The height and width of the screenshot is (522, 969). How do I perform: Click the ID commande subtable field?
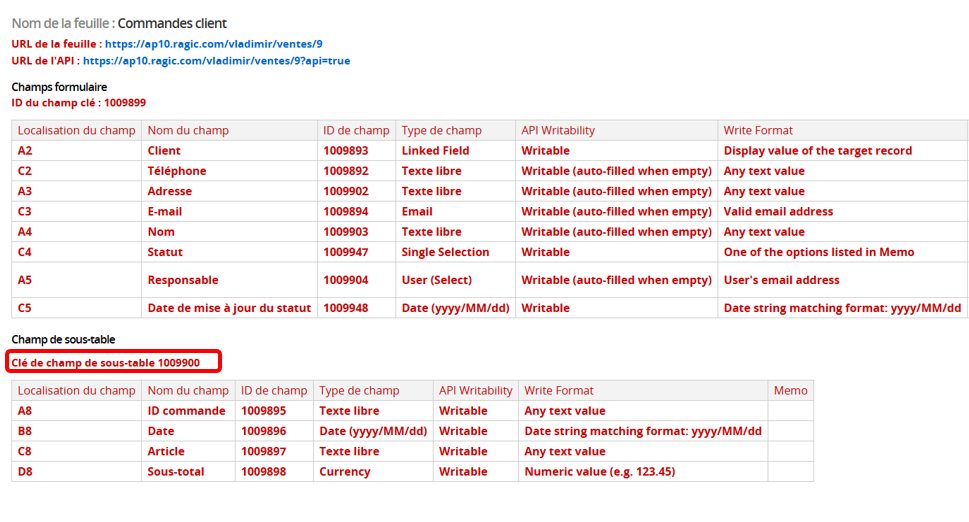[x=186, y=411]
